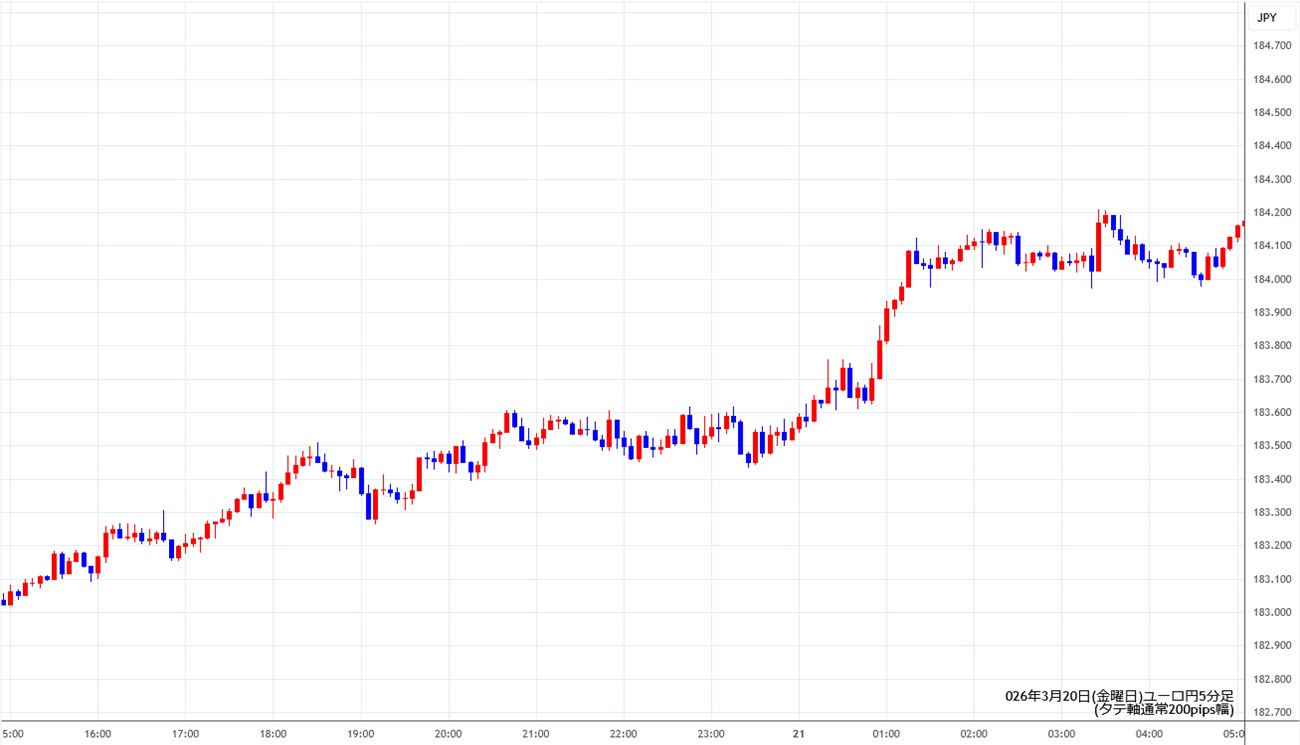
Task: Click the 01:00 time axis label
Action: (886, 734)
